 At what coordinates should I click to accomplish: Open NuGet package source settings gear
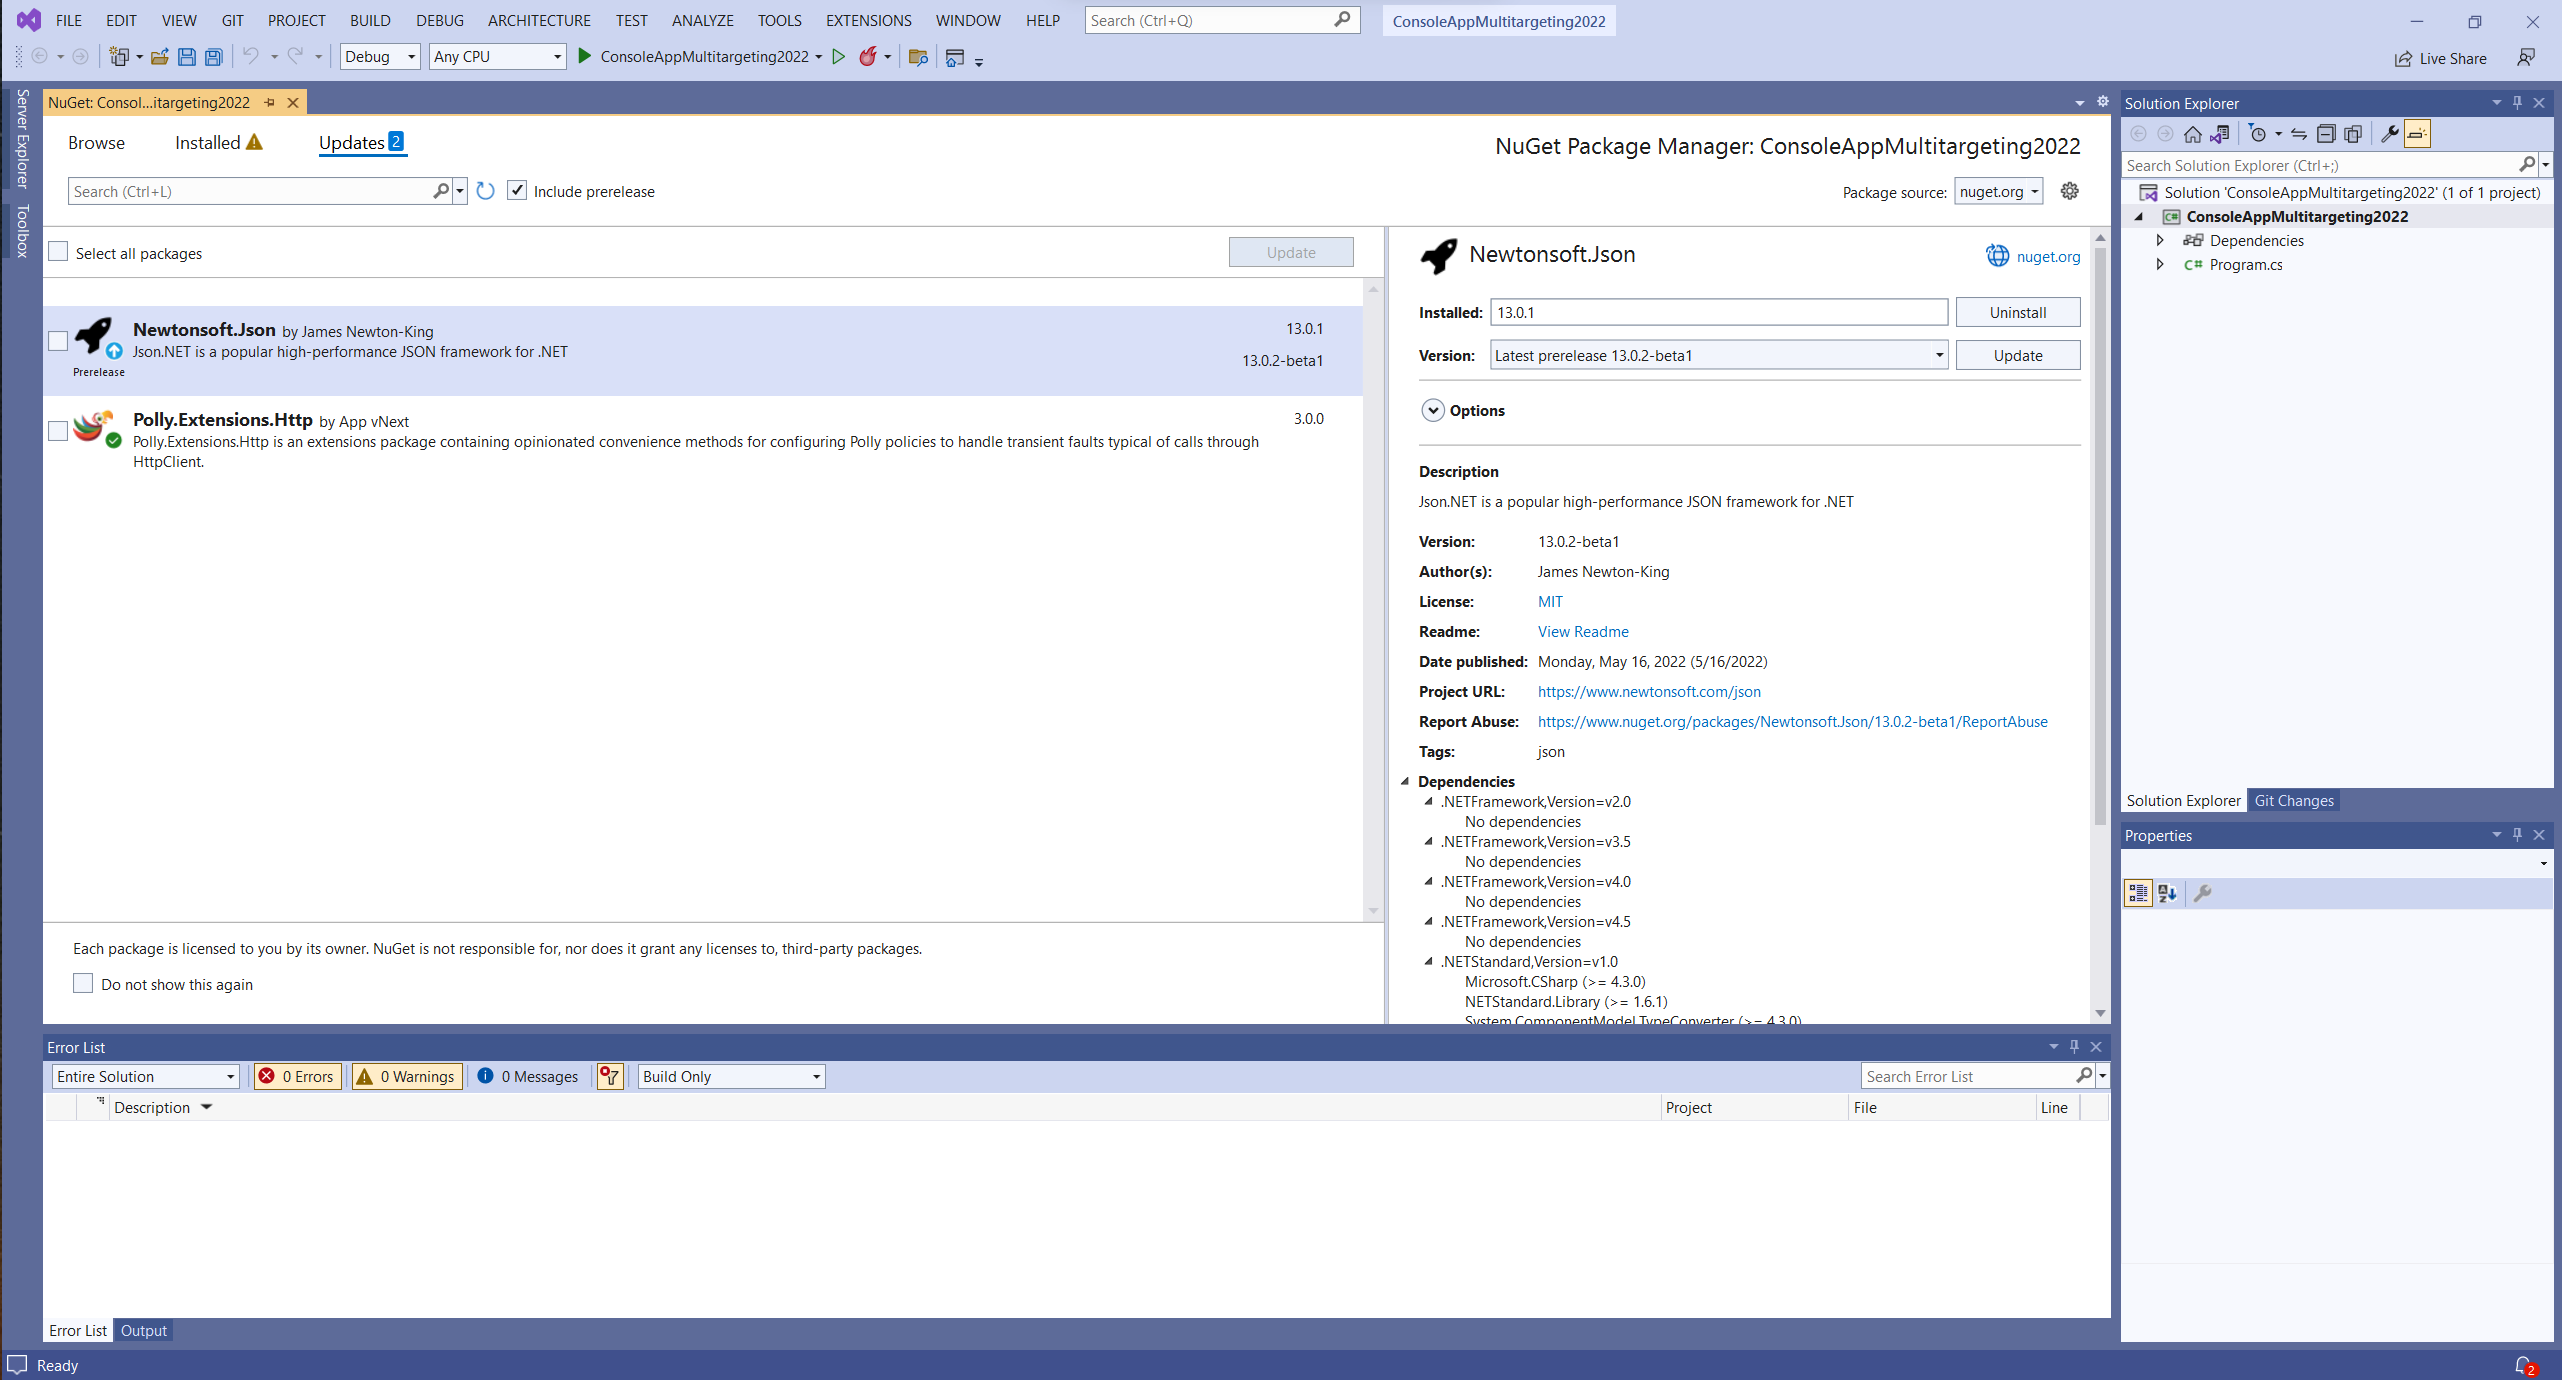click(x=2069, y=191)
